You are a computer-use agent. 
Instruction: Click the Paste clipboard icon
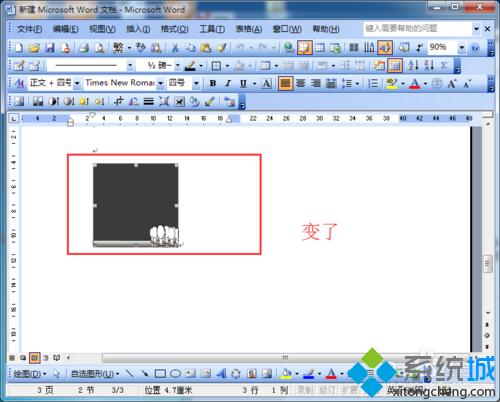206,48
